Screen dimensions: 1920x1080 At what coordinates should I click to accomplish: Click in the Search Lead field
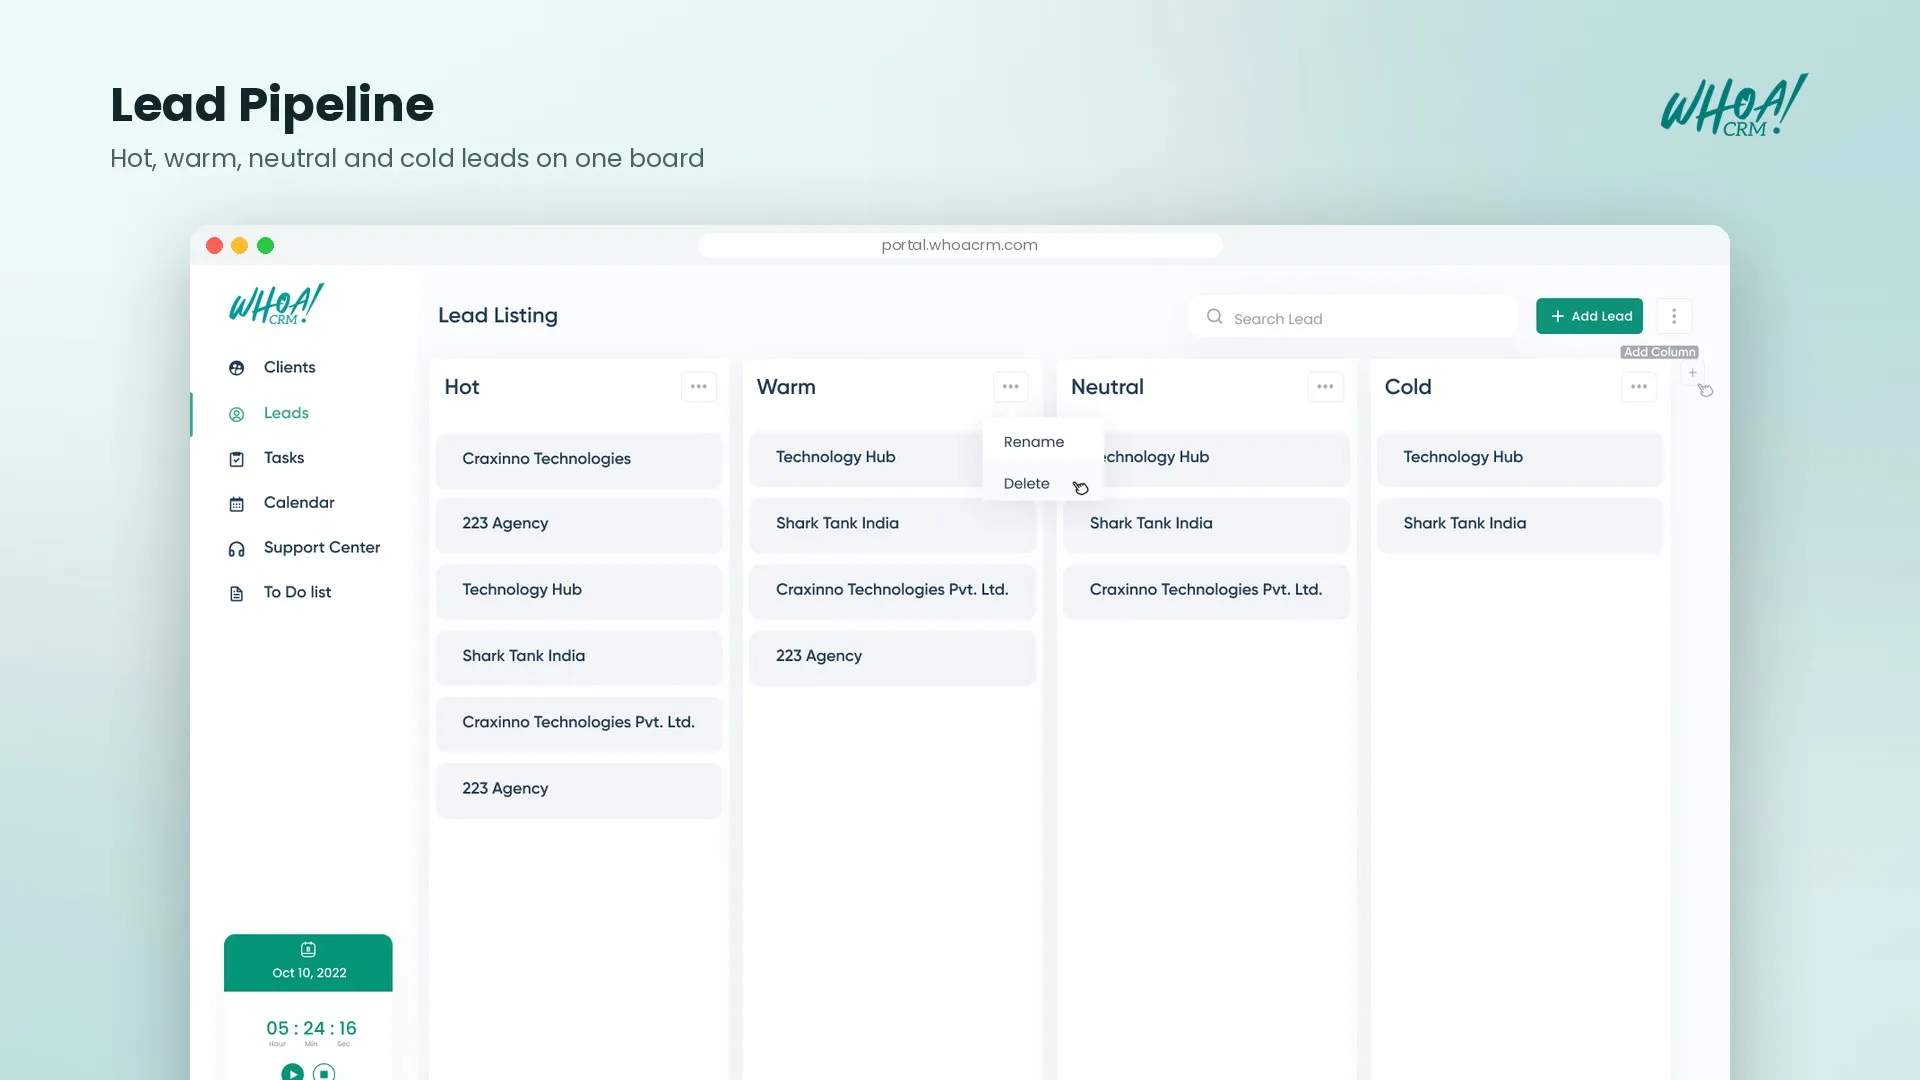tap(1354, 317)
